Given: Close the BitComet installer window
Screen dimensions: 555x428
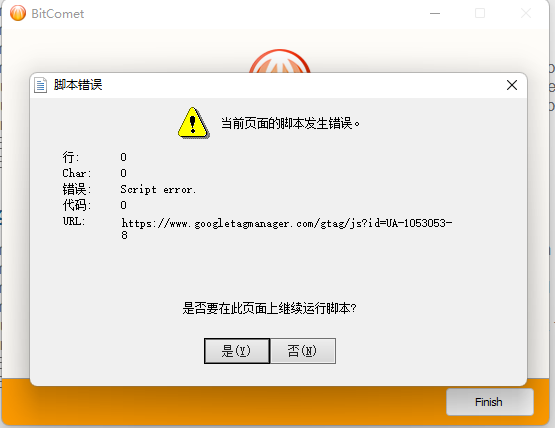Looking at the screenshot, I should (x=526, y=13).
